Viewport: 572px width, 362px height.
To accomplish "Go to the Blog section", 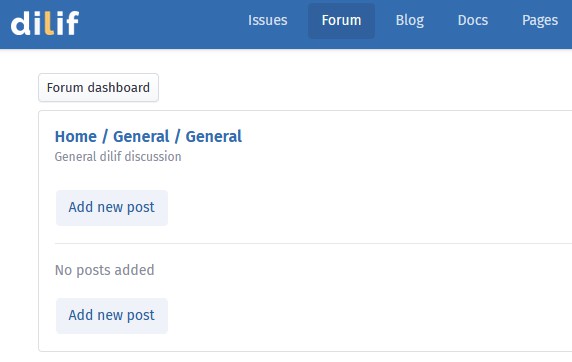I will click(410, 20).
